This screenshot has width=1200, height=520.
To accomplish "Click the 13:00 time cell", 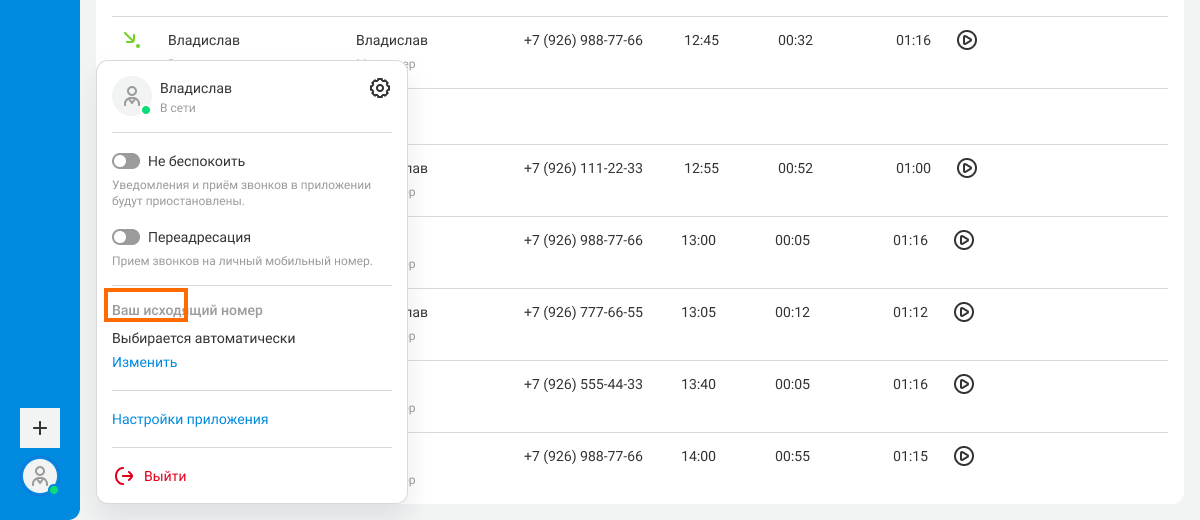I will tap(698, 240).
